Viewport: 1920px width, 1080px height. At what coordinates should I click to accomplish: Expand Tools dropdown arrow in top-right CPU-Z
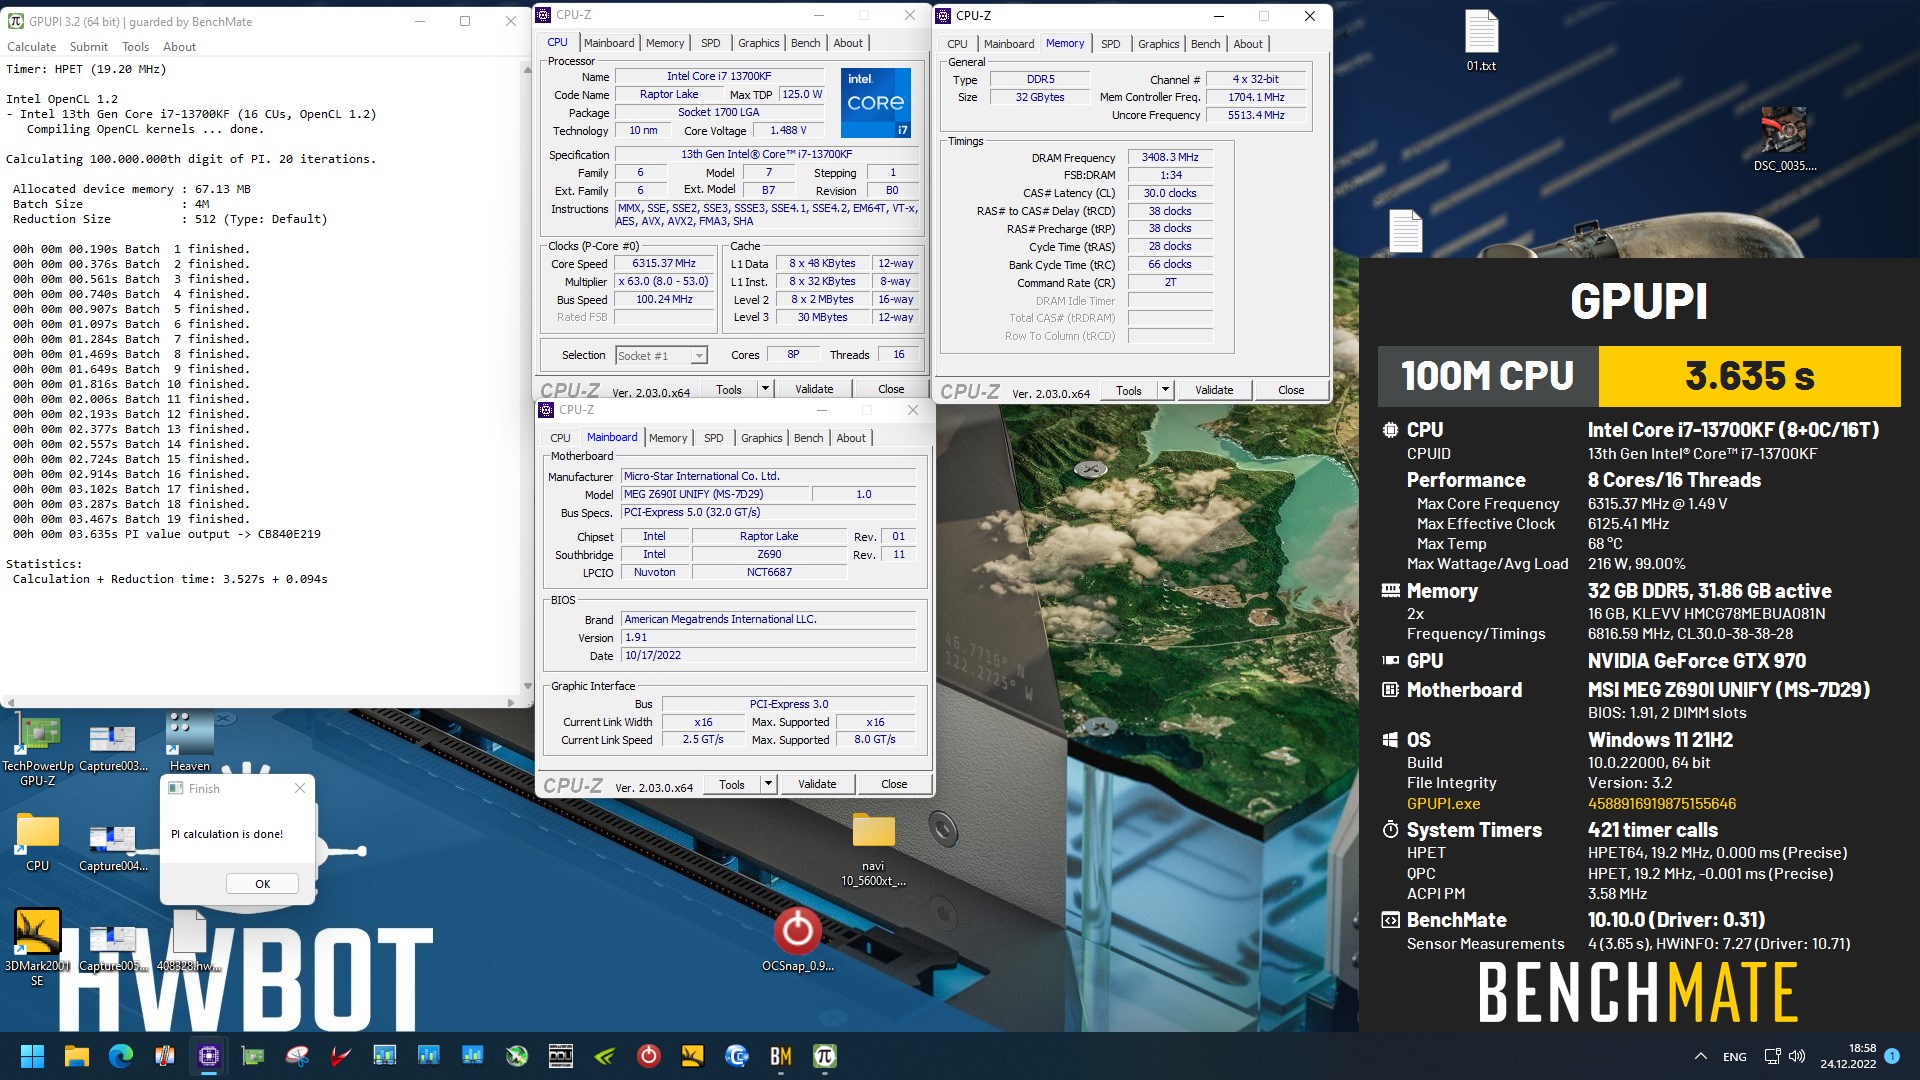(1165, 390)
